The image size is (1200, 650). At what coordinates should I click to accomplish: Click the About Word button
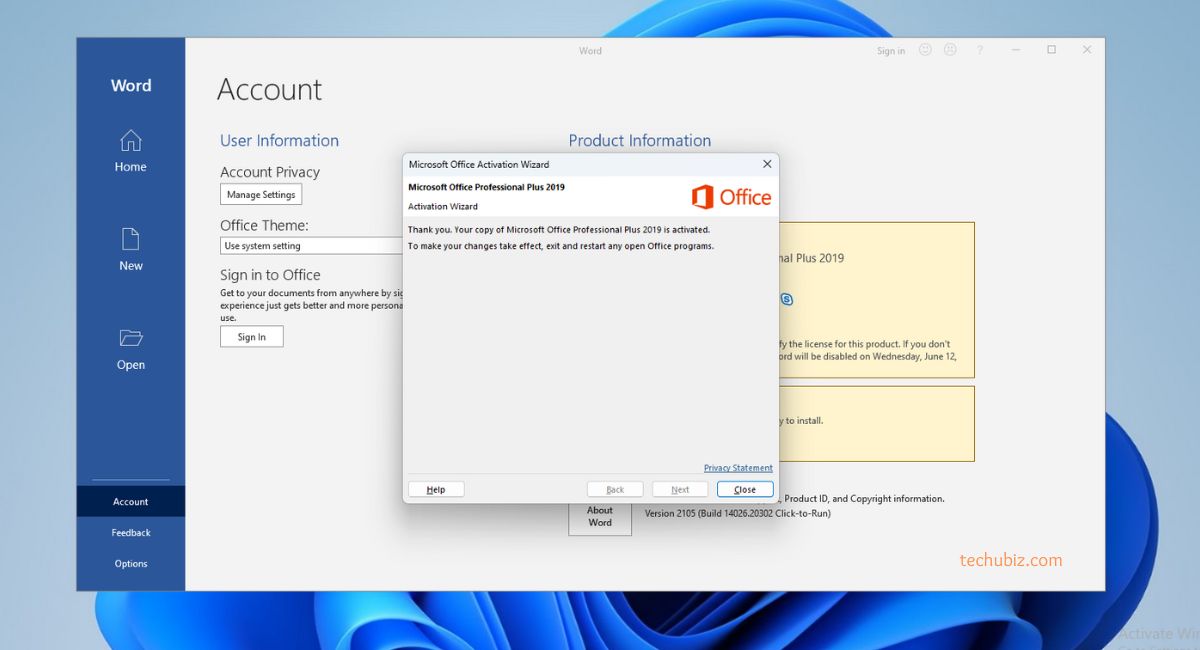click(x=600, y=516)
